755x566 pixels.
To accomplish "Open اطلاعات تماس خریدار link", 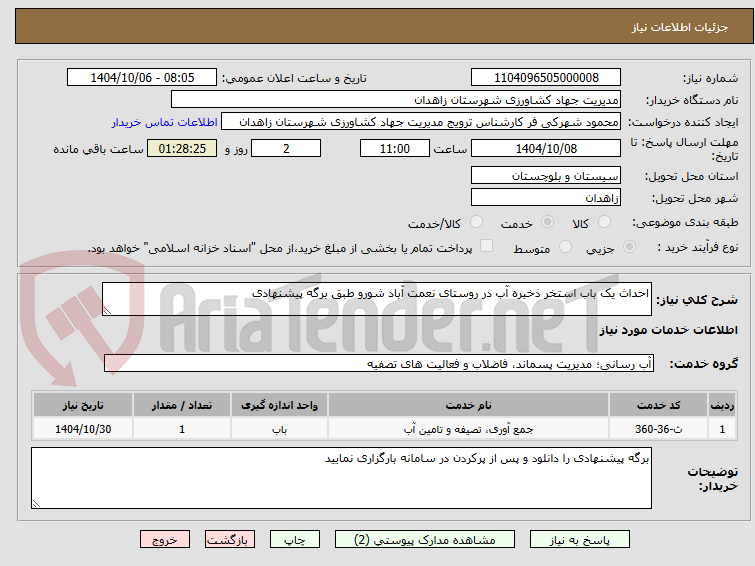I will [x=165, y=122].
